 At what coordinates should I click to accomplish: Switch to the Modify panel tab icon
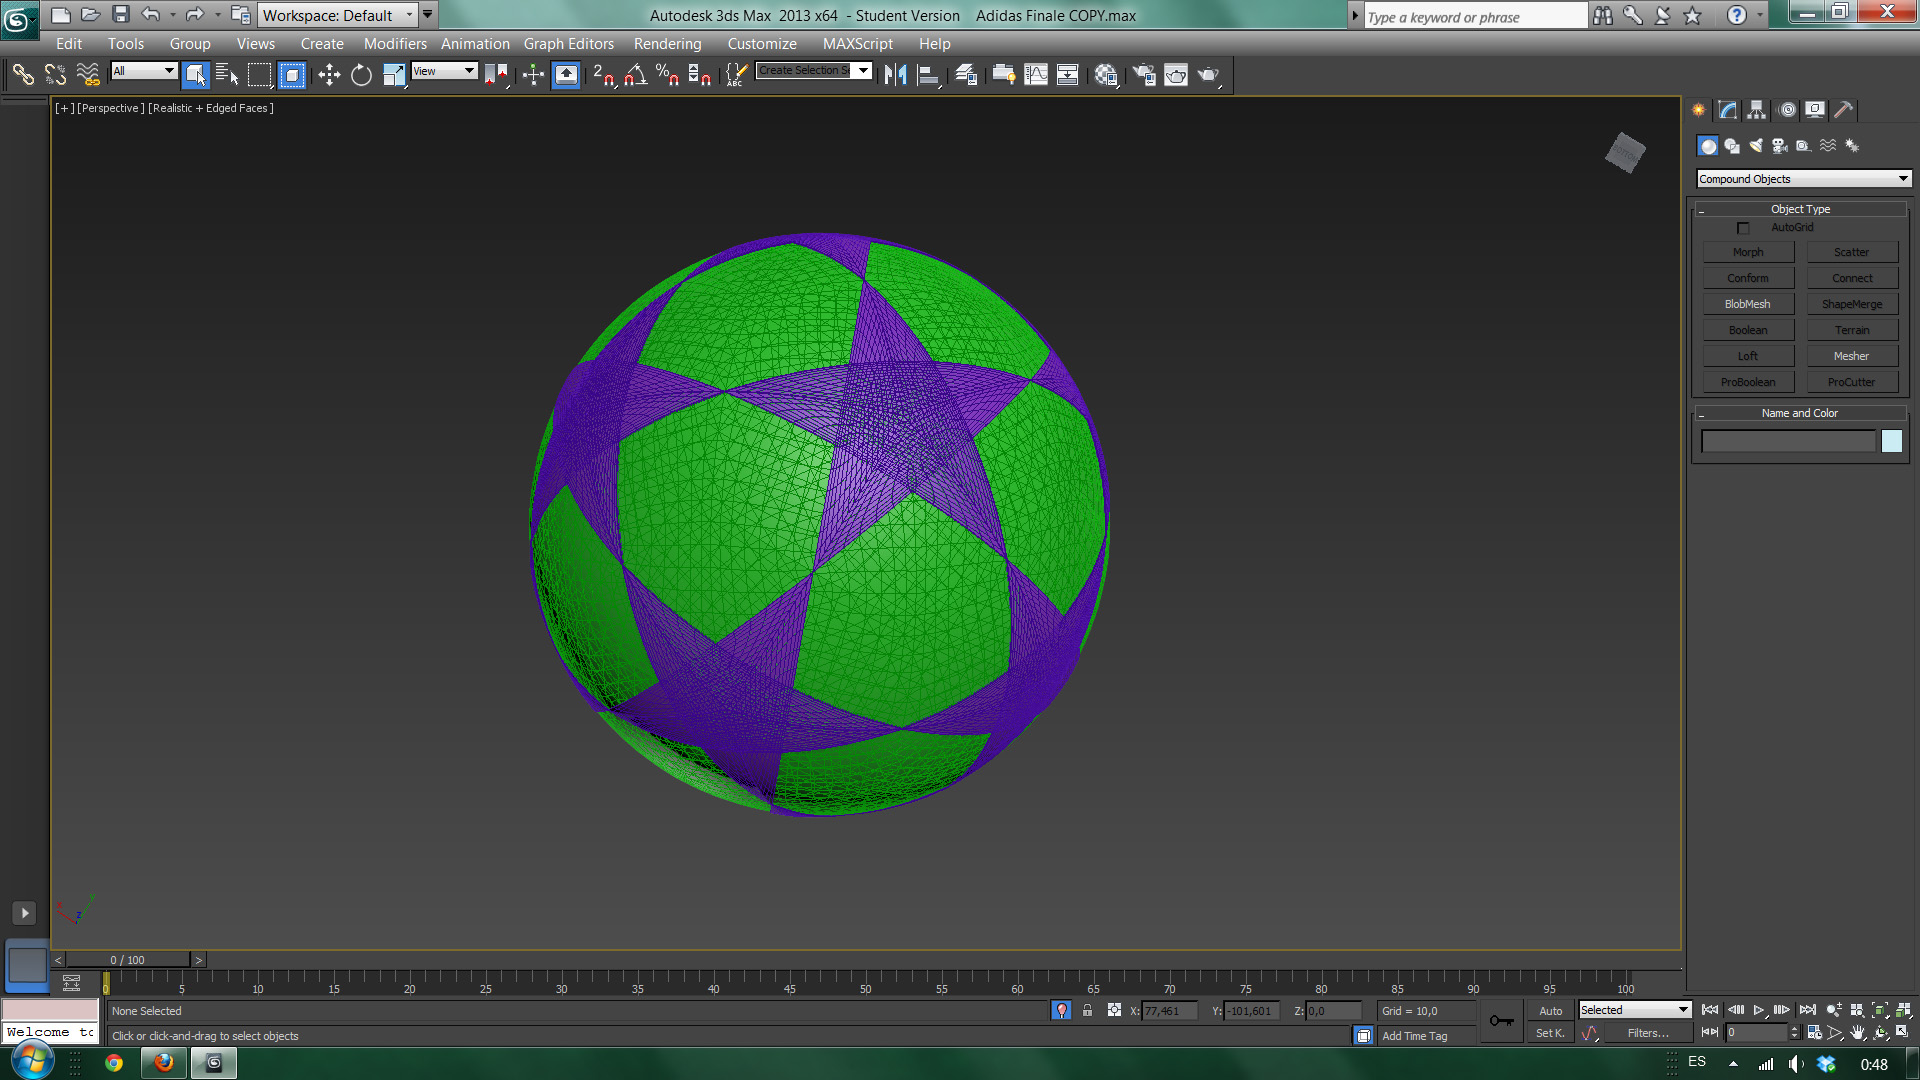[1728, 110]
